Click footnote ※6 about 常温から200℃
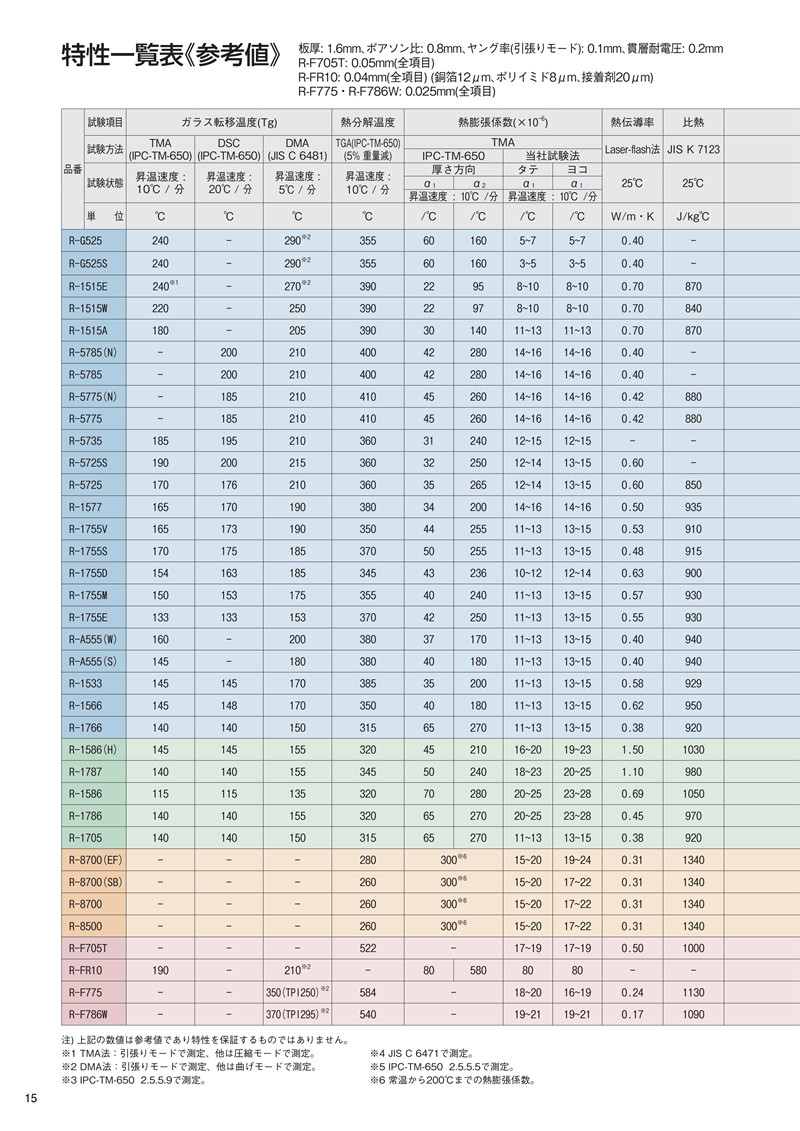The height and width of the screenshot is (1131, 800). (x=453, y=1080)
